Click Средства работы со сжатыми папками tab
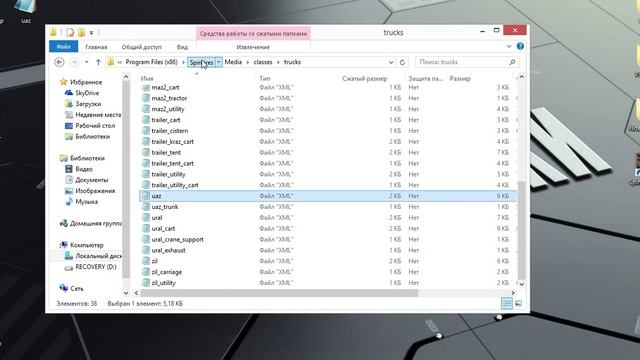 (x=253, y=33)
